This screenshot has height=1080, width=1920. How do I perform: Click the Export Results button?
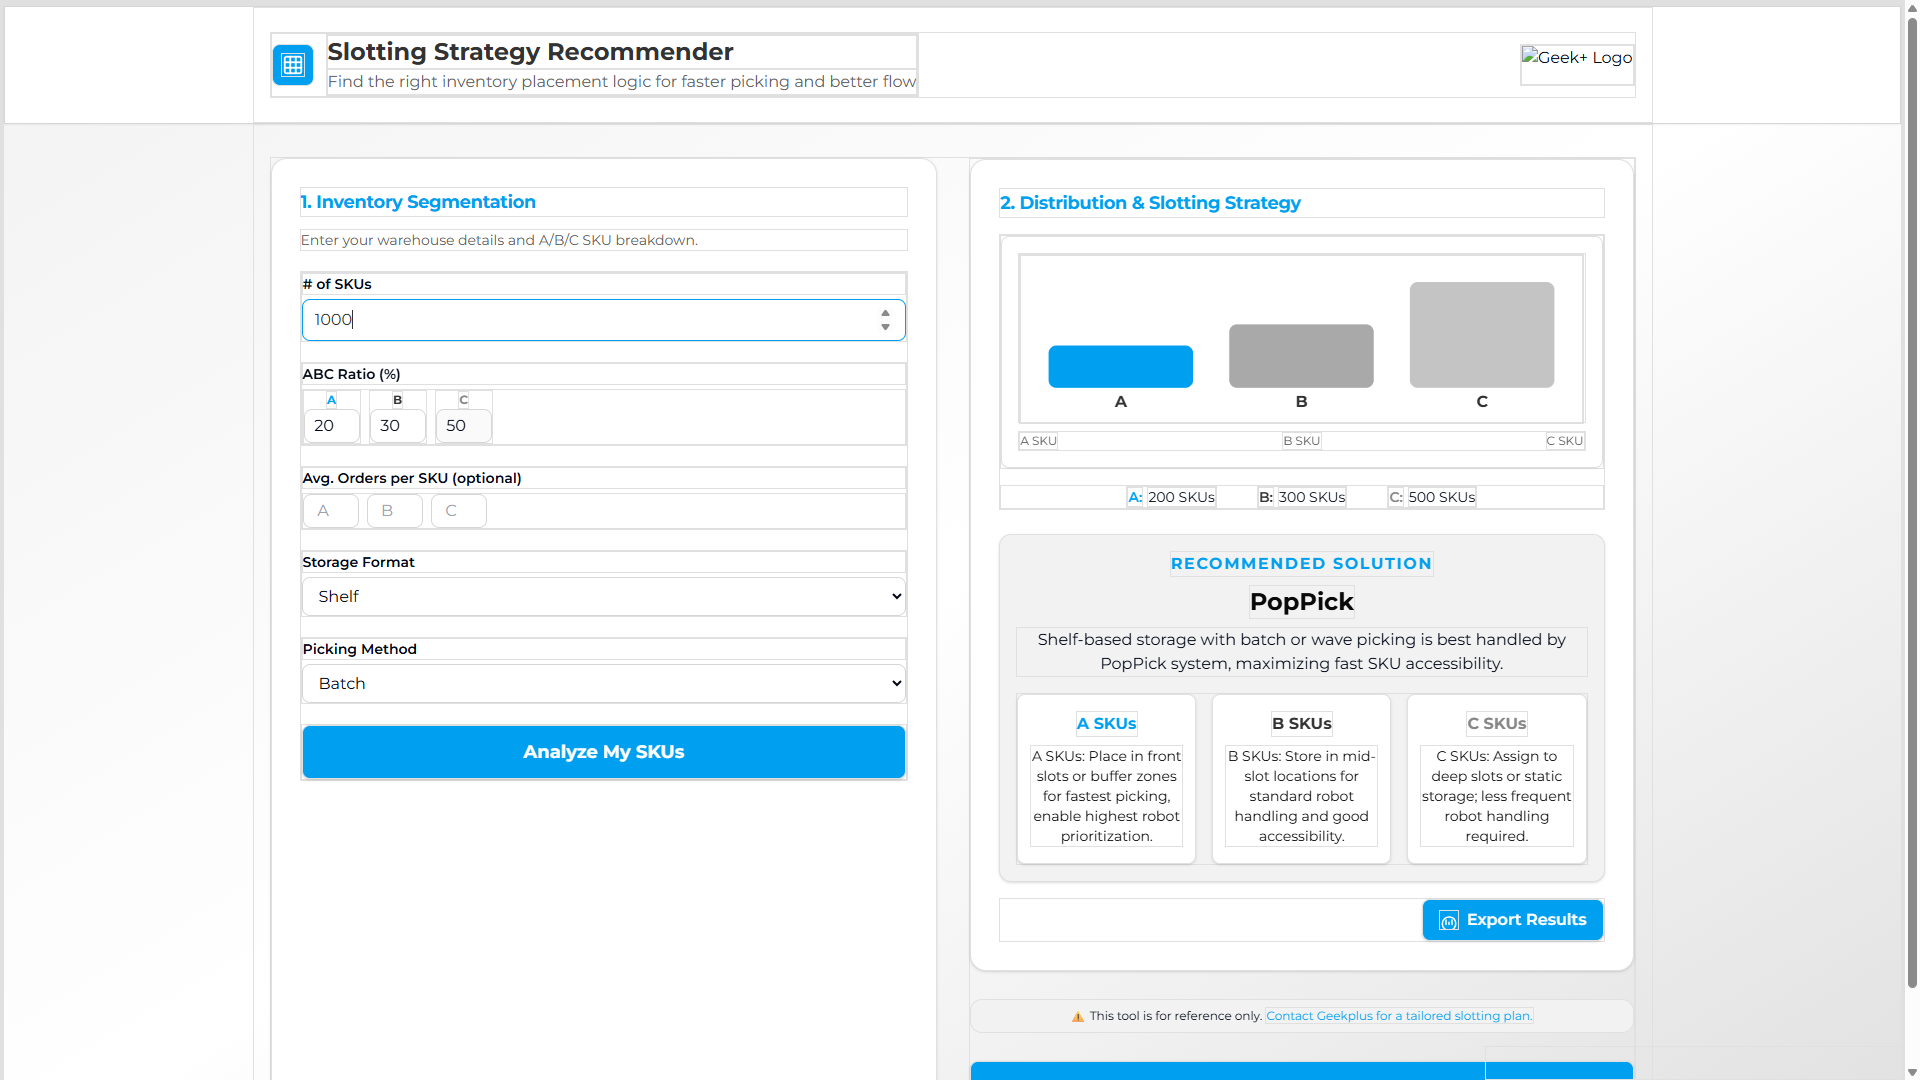pyautogui.click(x=1512, y=920)
